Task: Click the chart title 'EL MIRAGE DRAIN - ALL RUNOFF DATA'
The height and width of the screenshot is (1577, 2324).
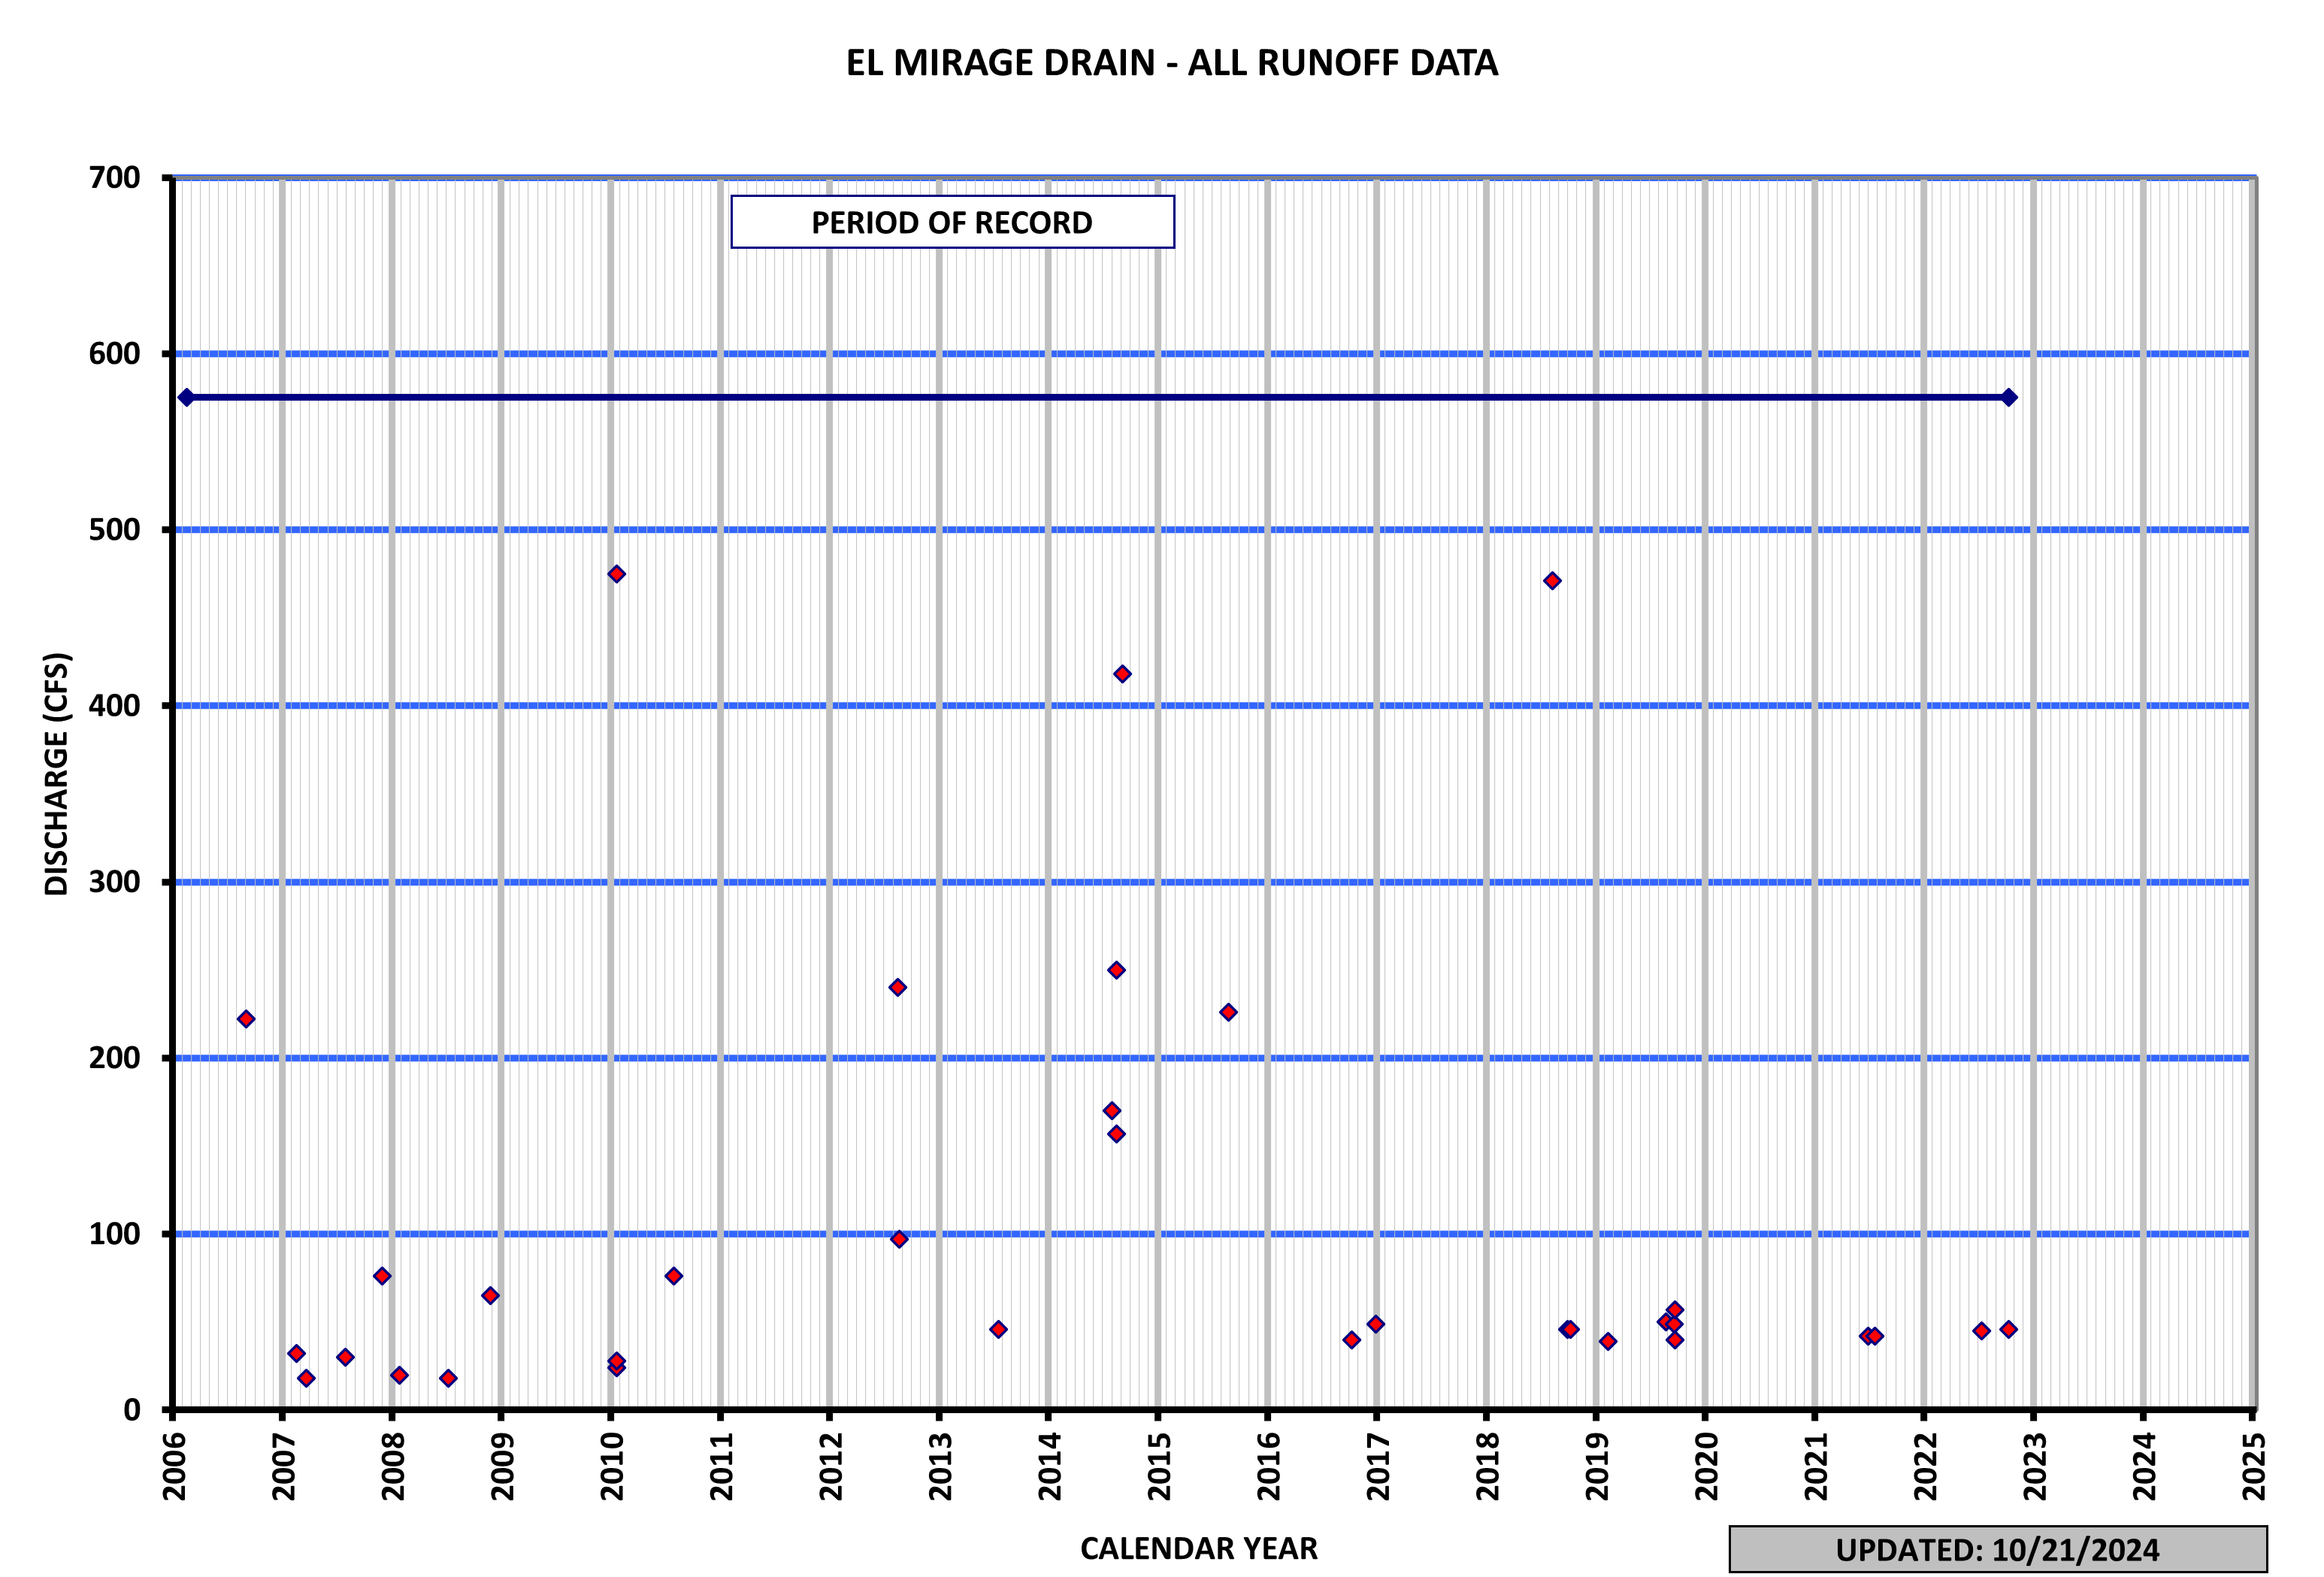Action: [x=1171, y=63]
